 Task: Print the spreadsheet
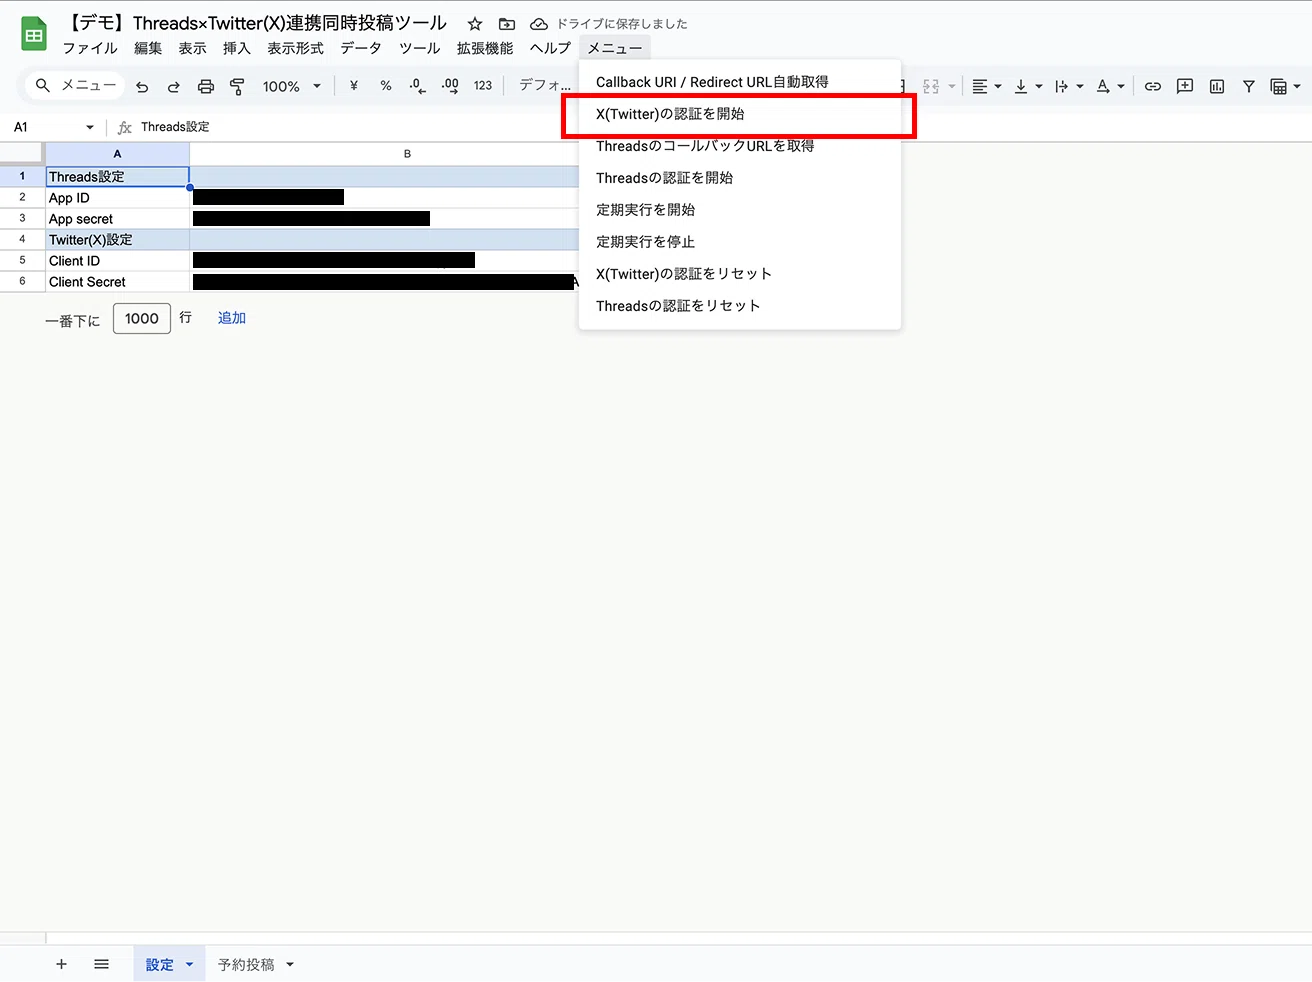(x=206, y=87)
